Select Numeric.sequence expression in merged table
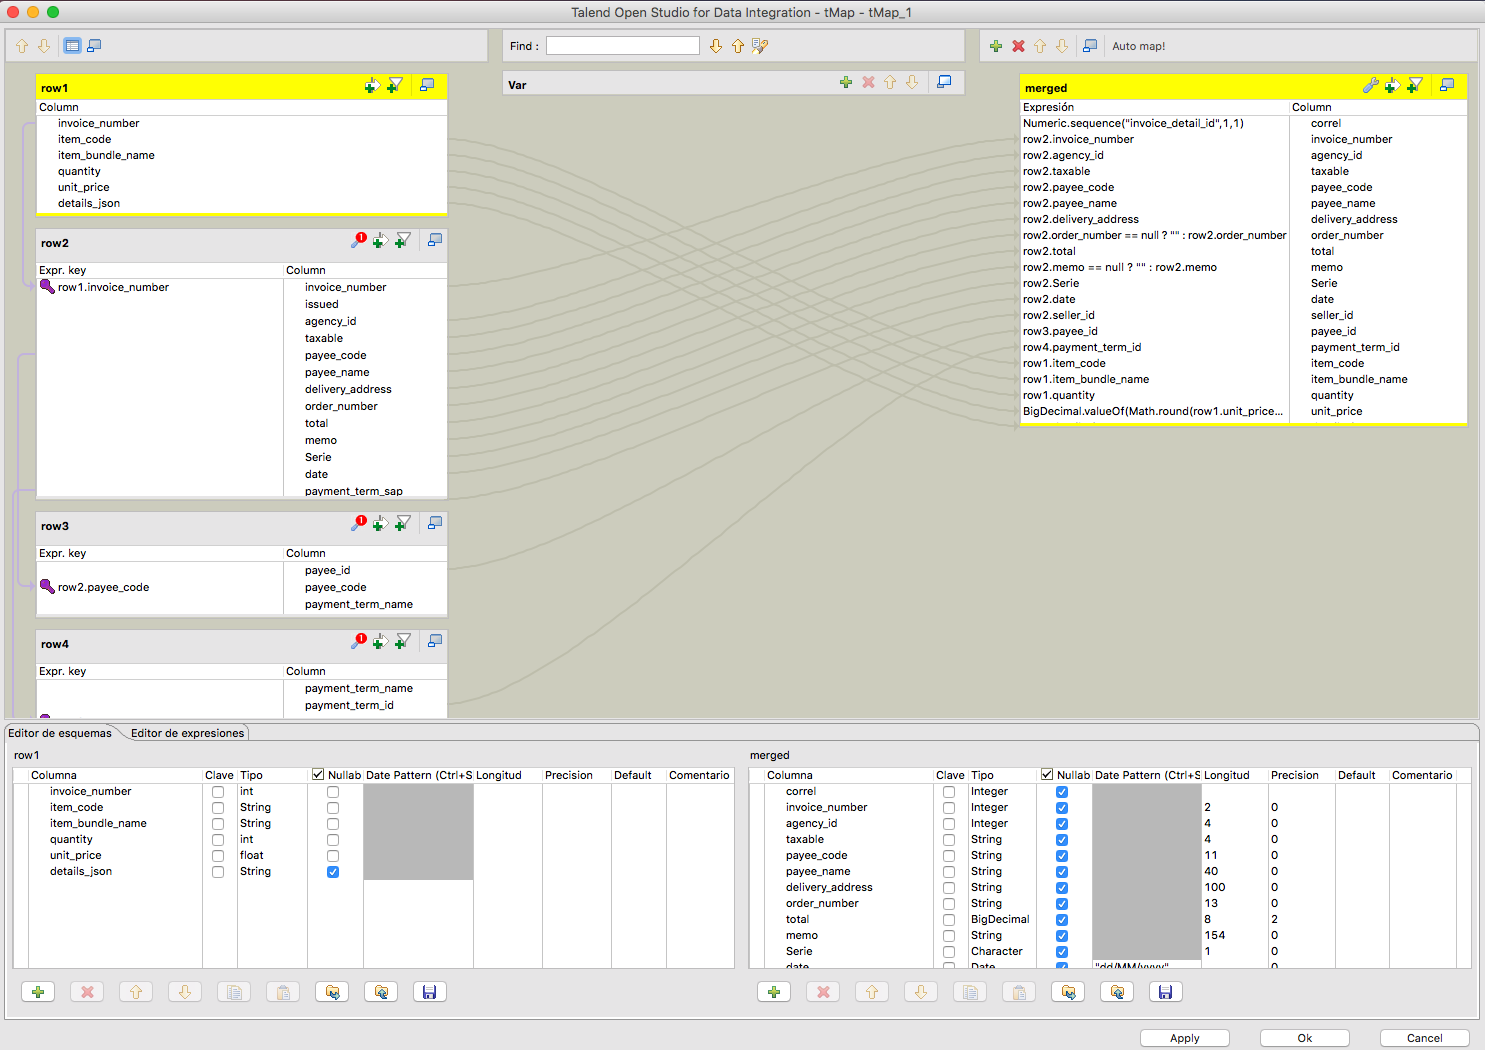The width and height of the screenshot is (1485, 1050). click(x=1133, y=124)
